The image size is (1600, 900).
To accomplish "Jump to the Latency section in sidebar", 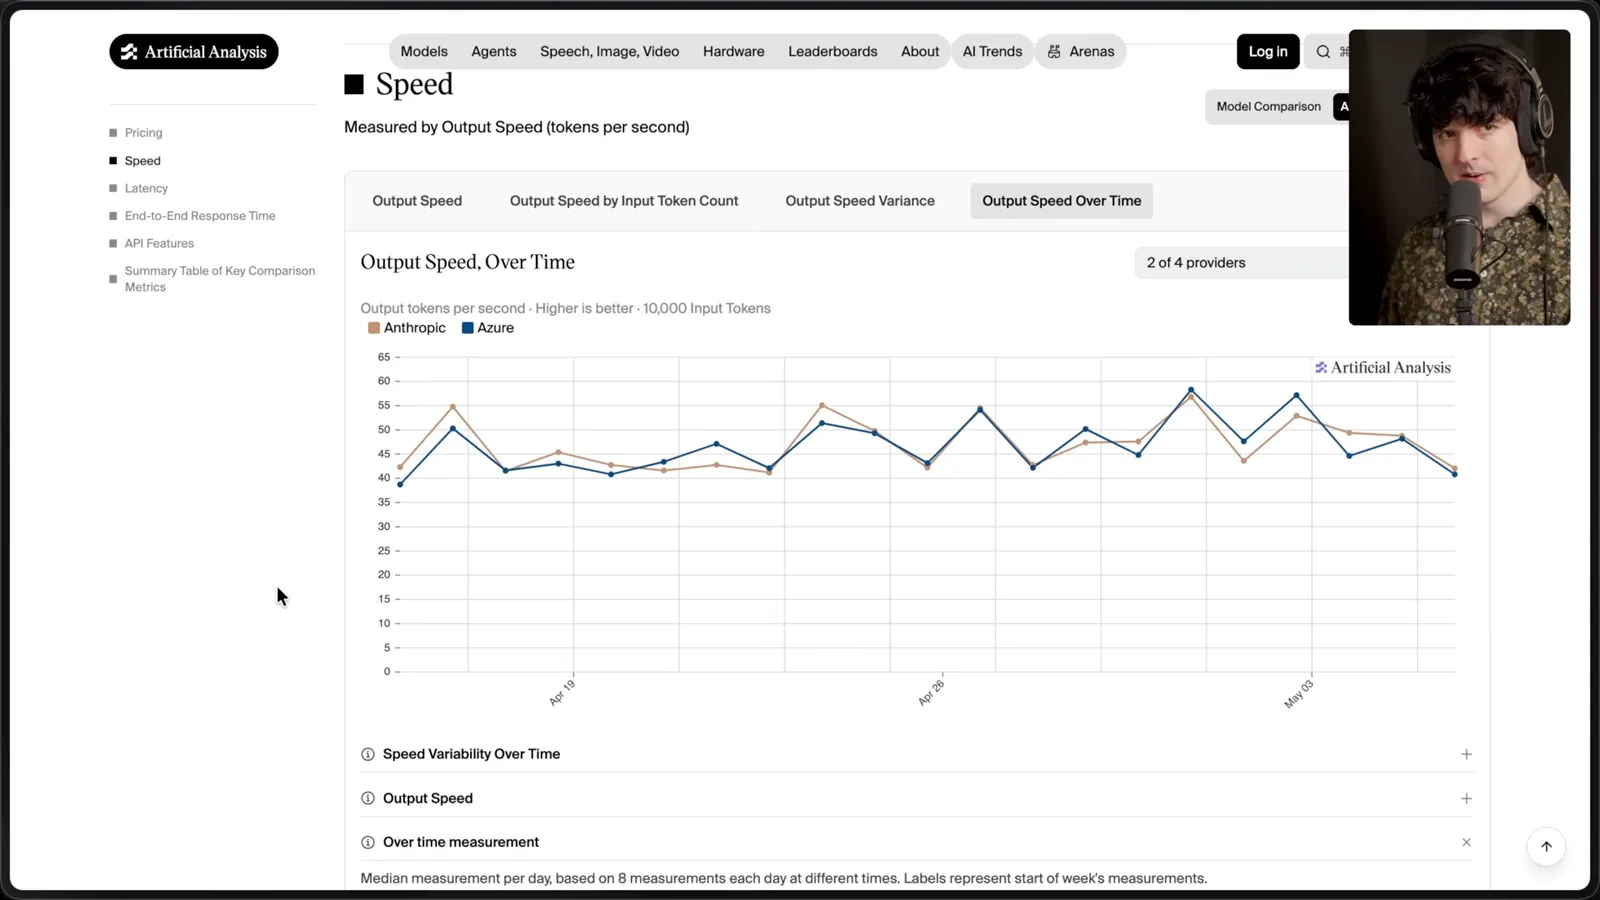I will (x=146, y=188).
